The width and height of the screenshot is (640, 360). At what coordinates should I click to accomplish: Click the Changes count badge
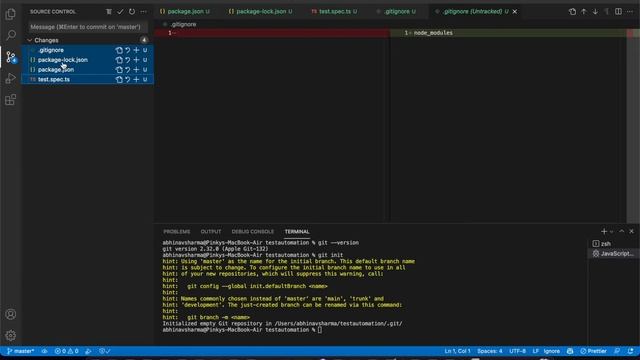pos(144,40)
